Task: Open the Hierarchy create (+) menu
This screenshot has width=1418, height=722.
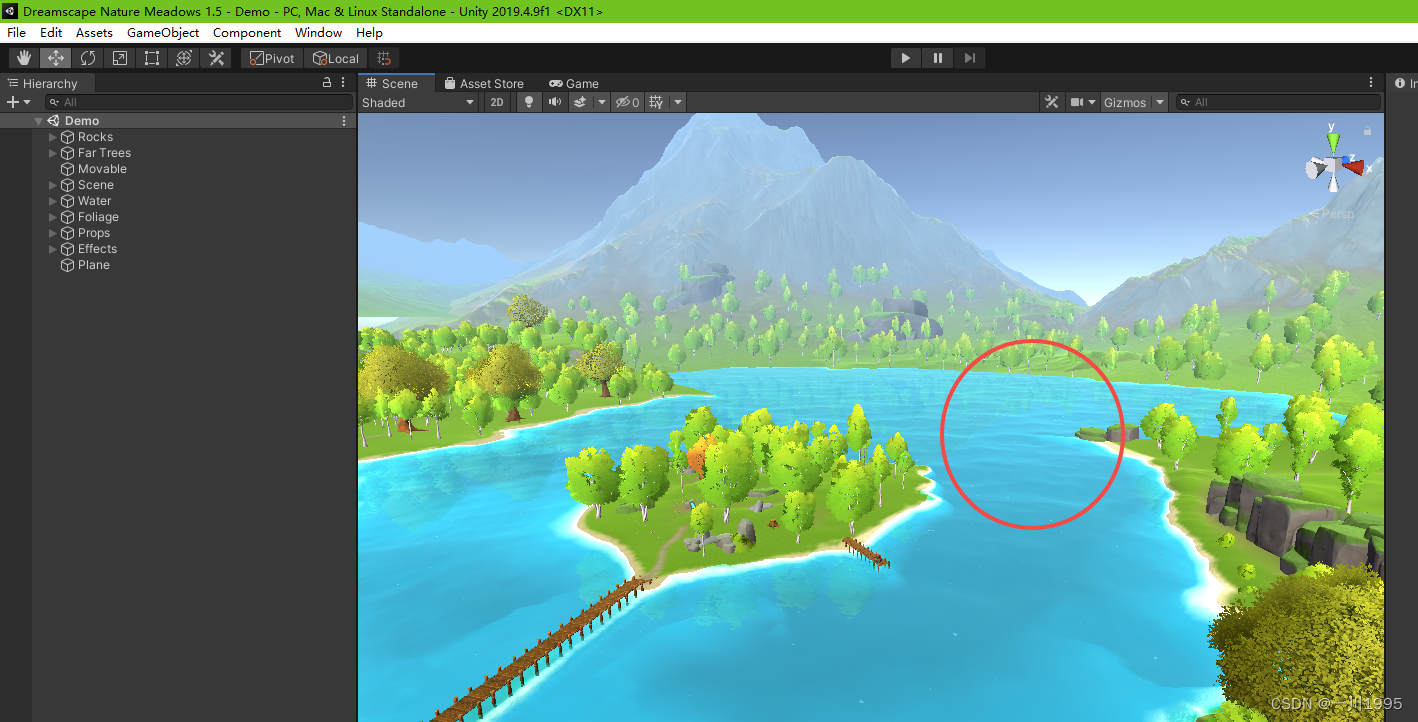Action: point(18,102)
